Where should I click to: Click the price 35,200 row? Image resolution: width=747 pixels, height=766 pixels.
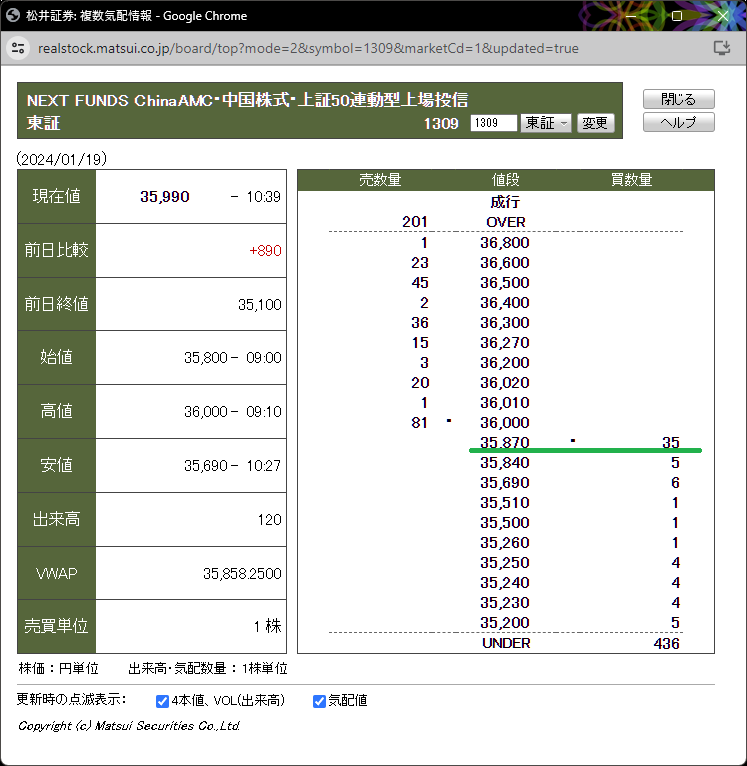tap(505, 623)
